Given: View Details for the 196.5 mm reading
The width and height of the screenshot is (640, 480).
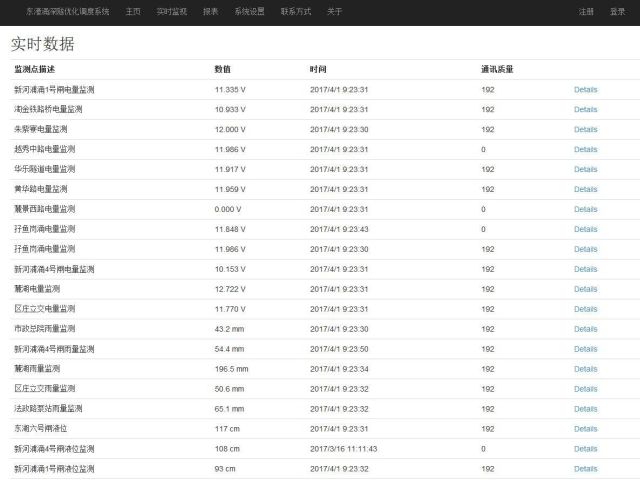Looking at the screenshot, I should click(585, 369).
